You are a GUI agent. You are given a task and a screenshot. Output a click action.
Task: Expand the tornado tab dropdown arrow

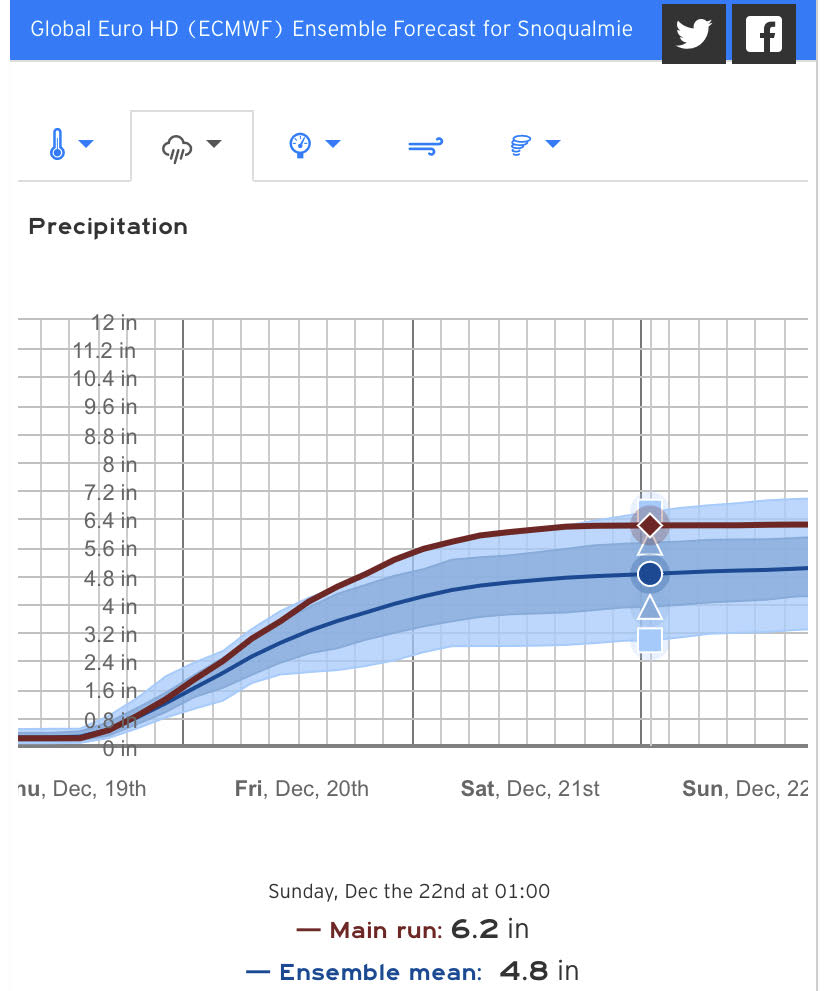coord(553,145)
